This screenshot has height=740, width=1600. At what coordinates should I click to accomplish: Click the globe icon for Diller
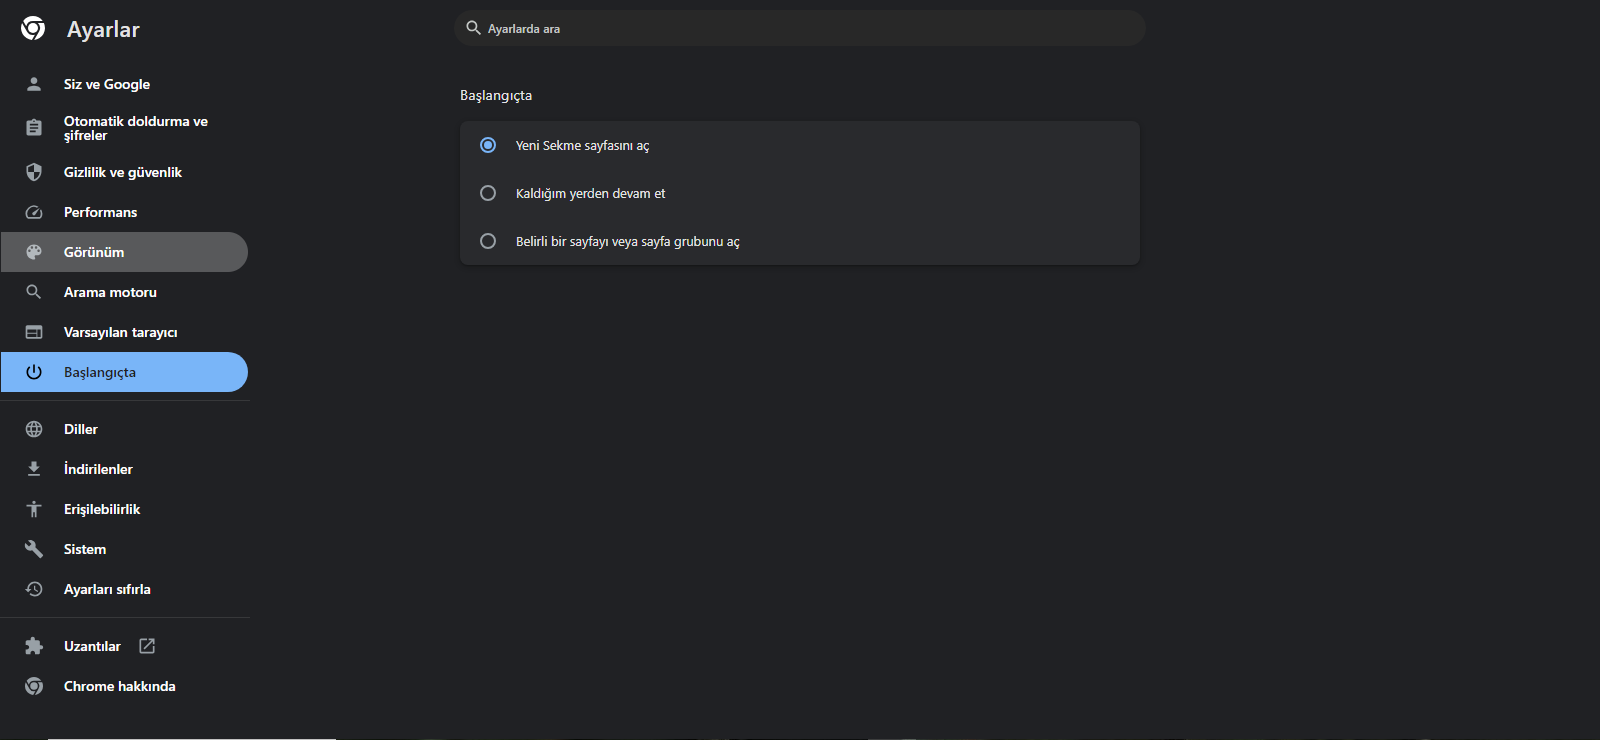[x=34, y=429]
